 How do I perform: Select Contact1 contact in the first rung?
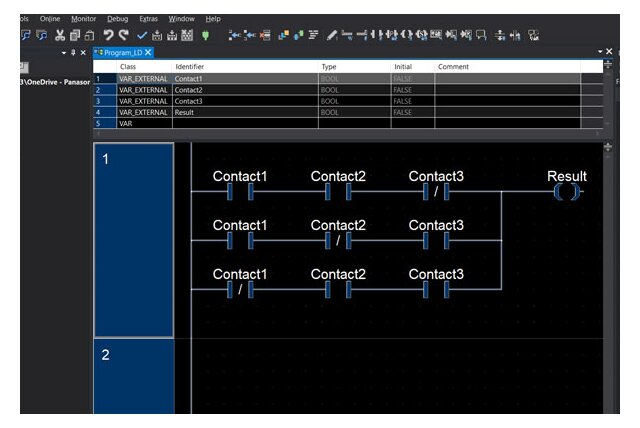(240, 191)
